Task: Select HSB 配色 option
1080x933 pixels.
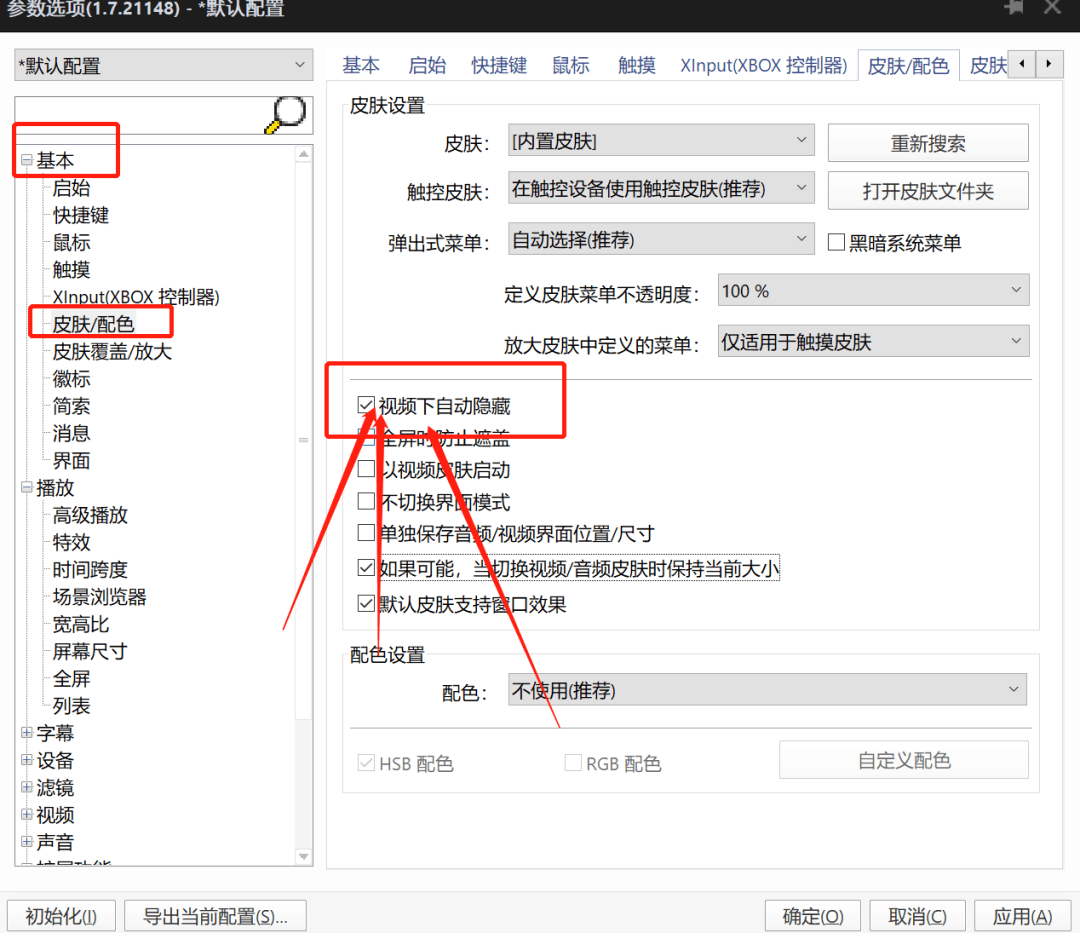Action: click(x=366, y=763)
